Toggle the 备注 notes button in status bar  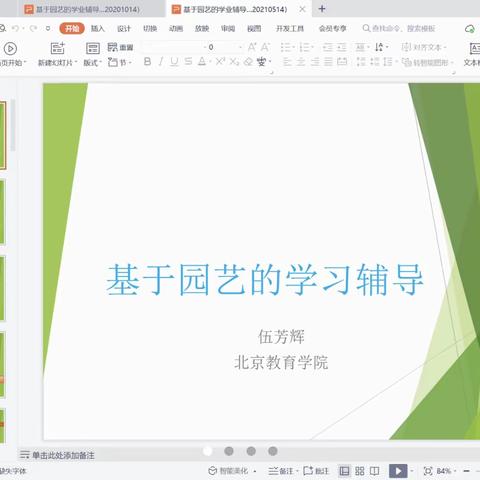281,471
